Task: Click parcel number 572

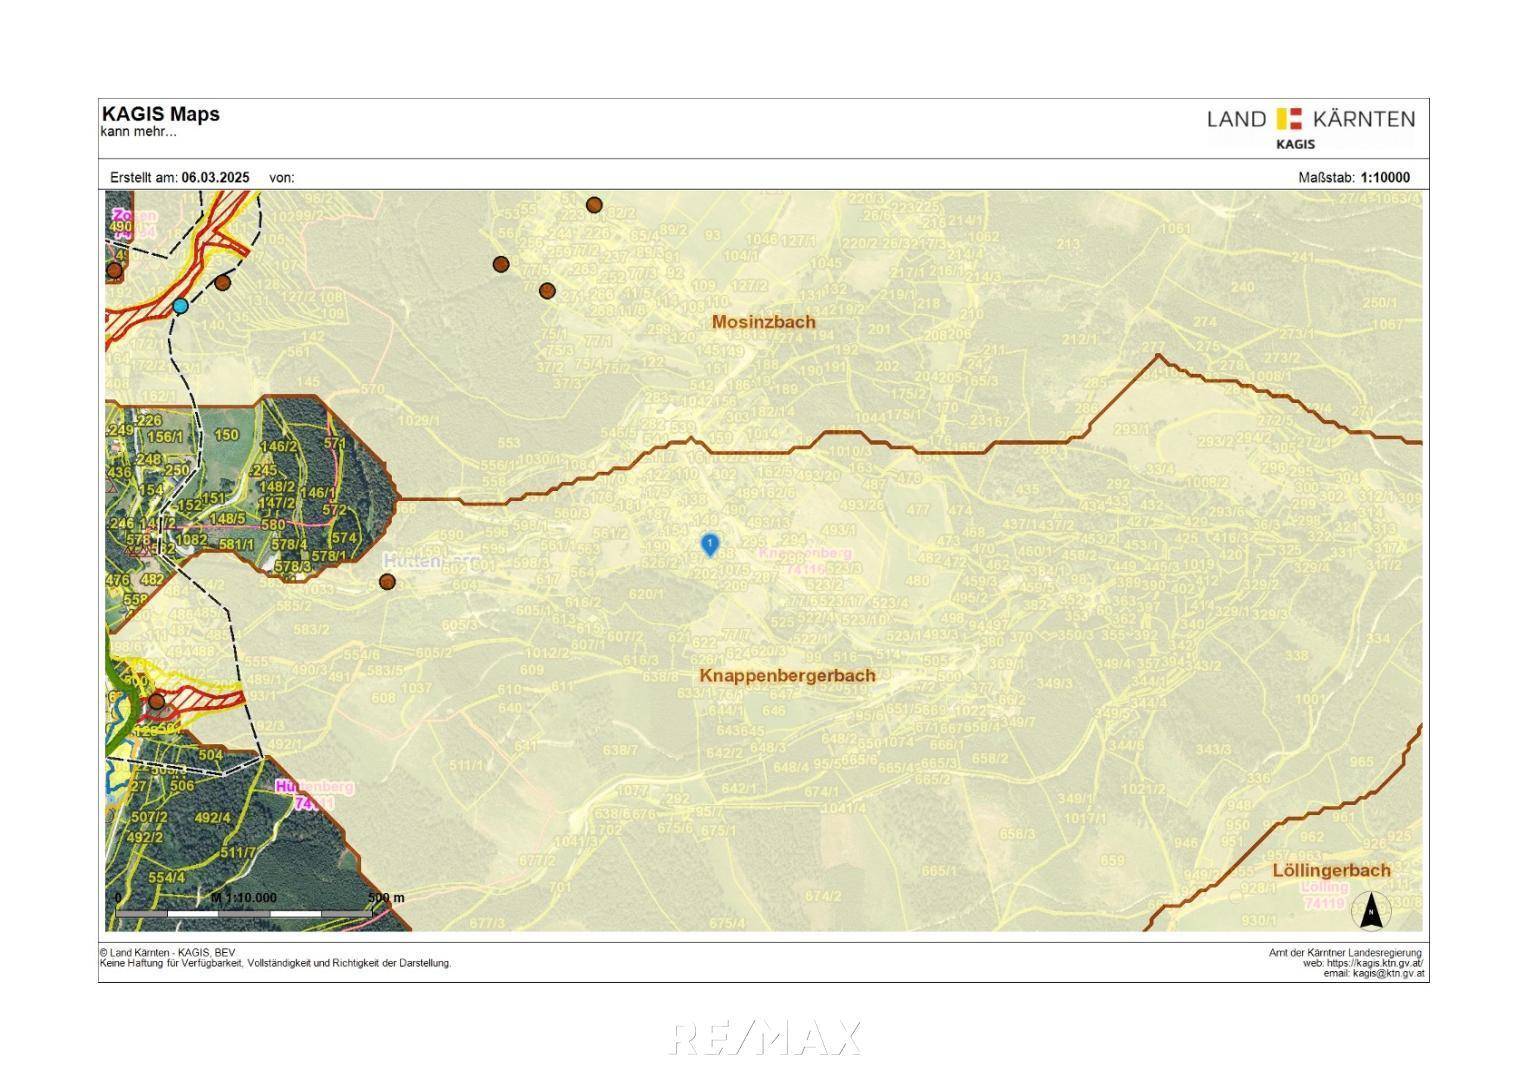Action: (x=335, y=510)
